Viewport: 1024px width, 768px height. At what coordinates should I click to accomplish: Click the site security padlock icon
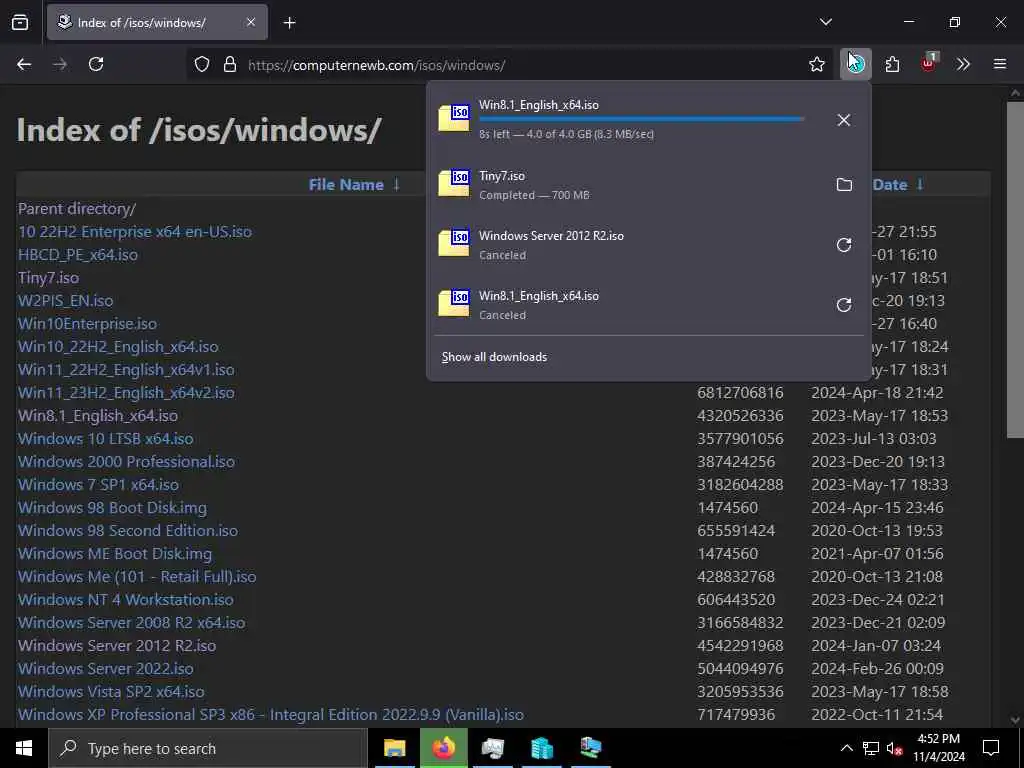pos(230,65)
